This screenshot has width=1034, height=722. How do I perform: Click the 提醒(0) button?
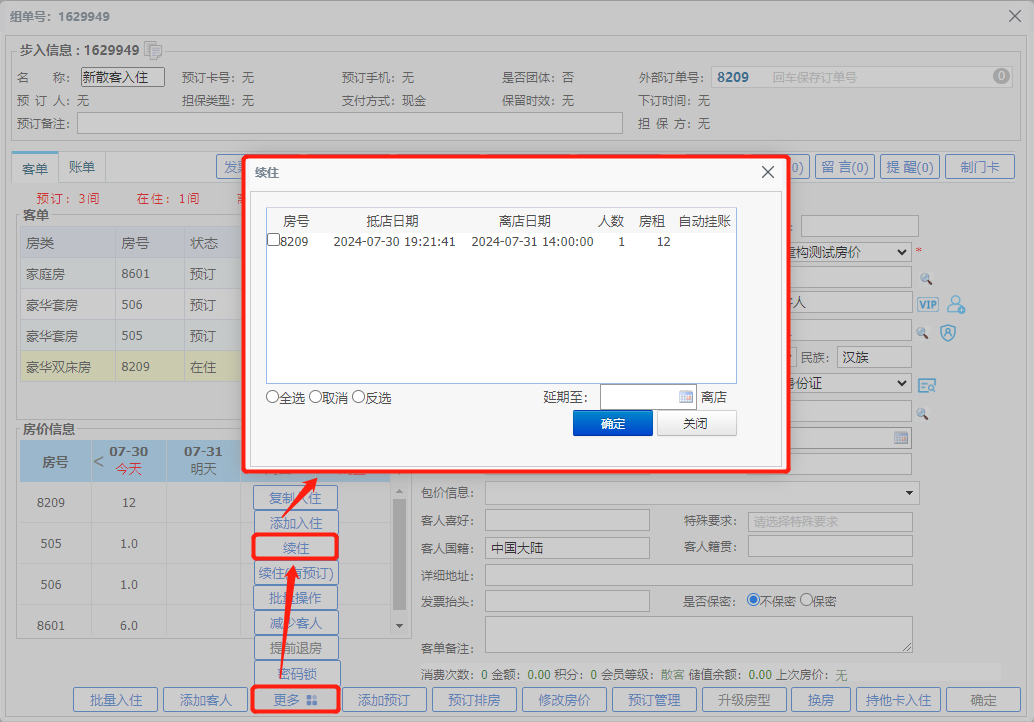(x=909, y=167)
